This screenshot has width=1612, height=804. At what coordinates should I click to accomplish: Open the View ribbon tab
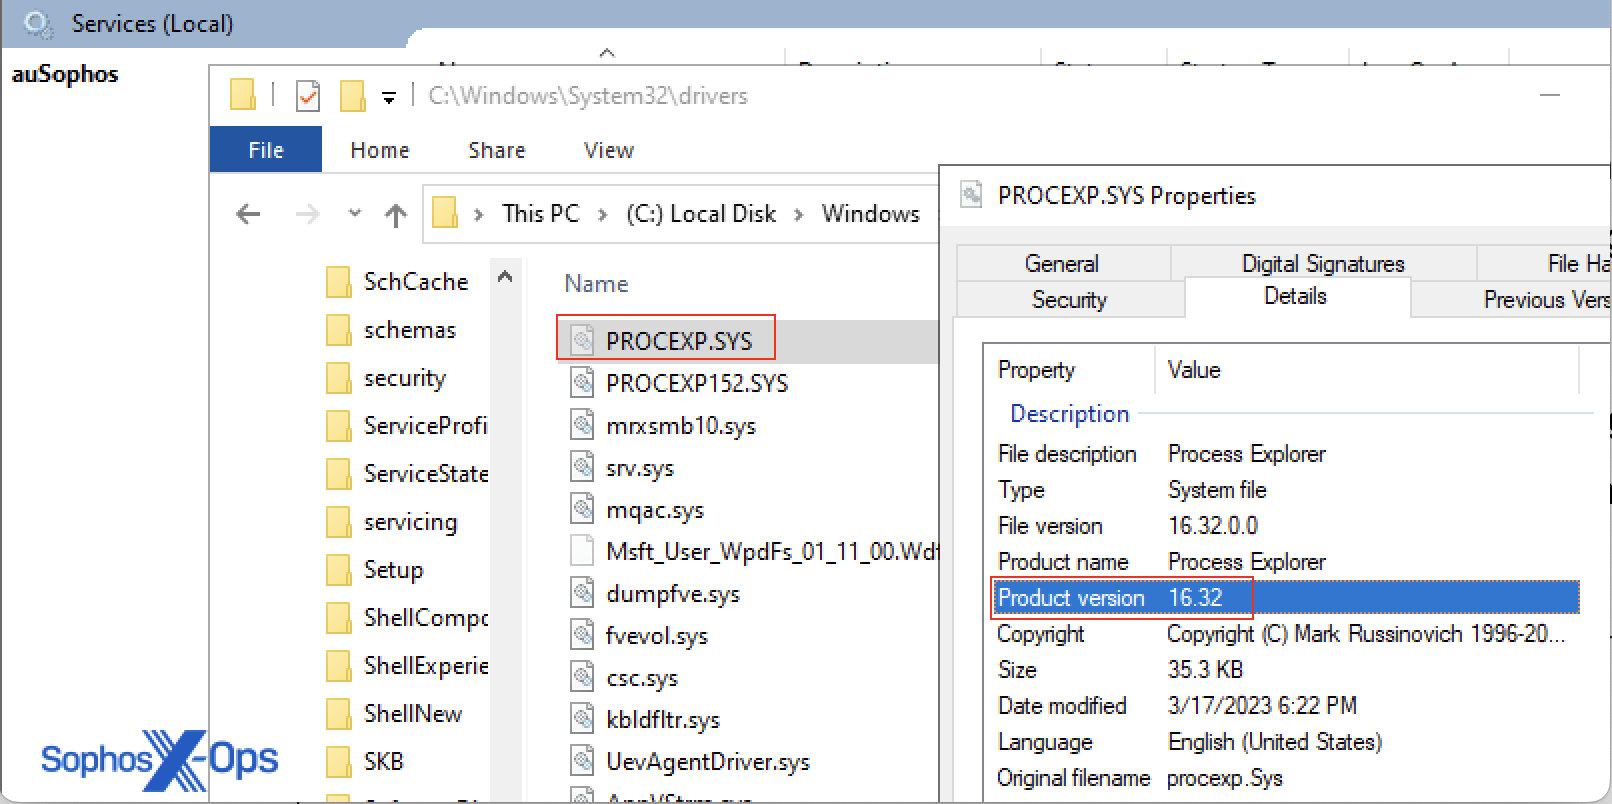[609, 150]
